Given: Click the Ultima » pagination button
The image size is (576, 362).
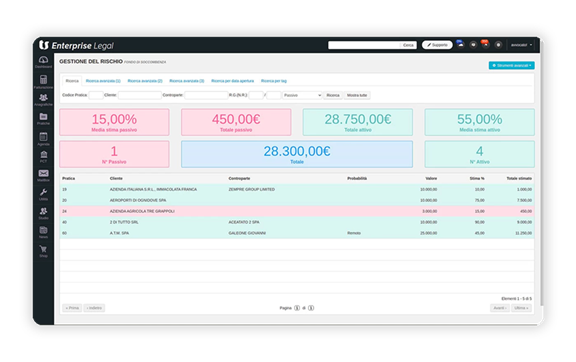Looking at the screenshot, I should coord(521,308).
